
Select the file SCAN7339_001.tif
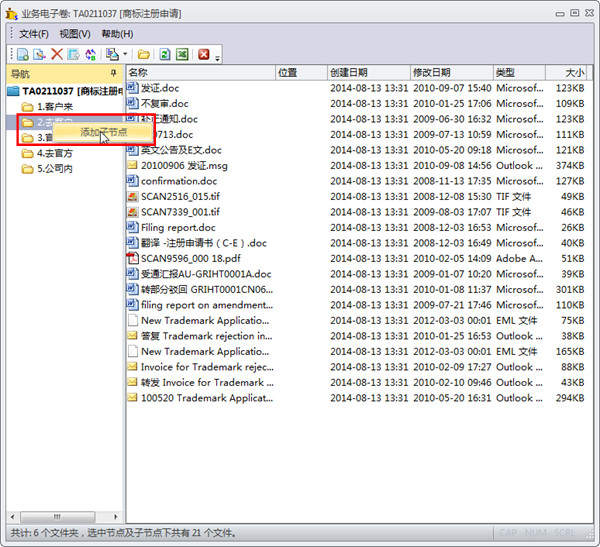pos(180,212)
